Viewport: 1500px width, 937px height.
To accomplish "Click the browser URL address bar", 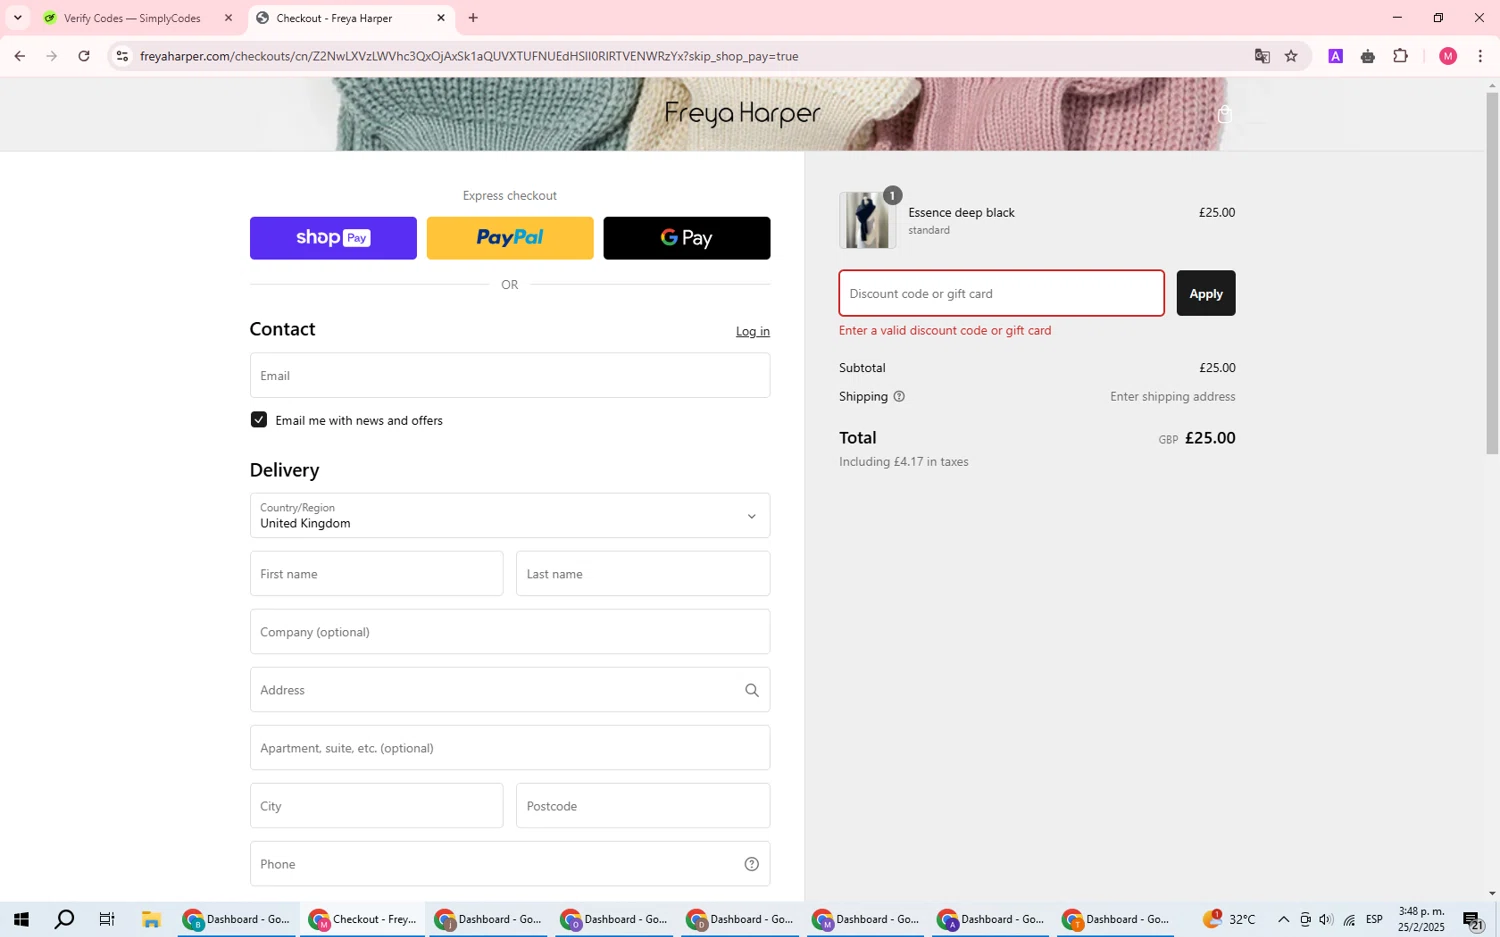I will point(690,56).
